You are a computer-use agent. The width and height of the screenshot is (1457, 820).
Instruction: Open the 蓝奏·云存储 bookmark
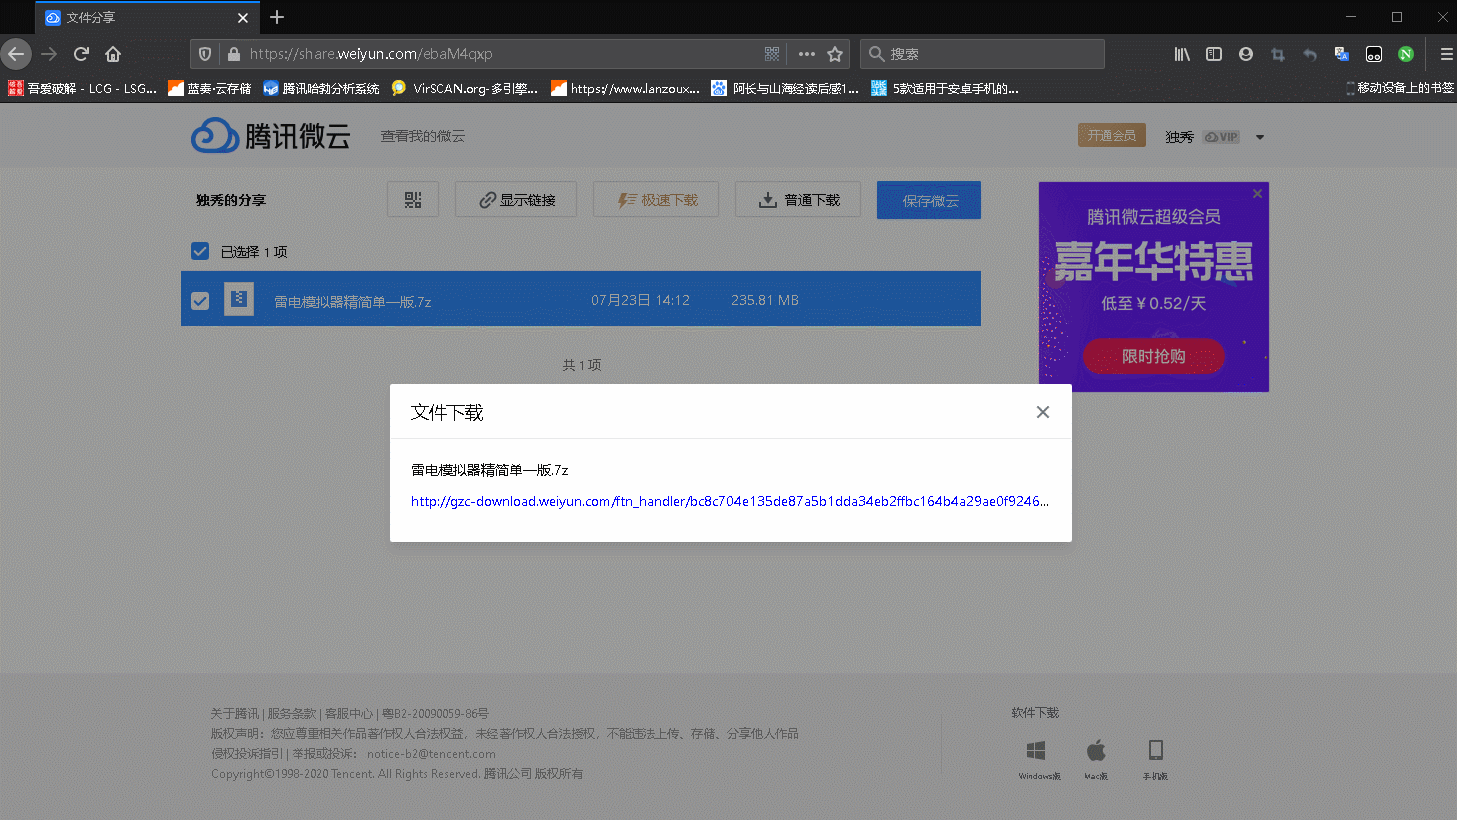tap(210, 88)
